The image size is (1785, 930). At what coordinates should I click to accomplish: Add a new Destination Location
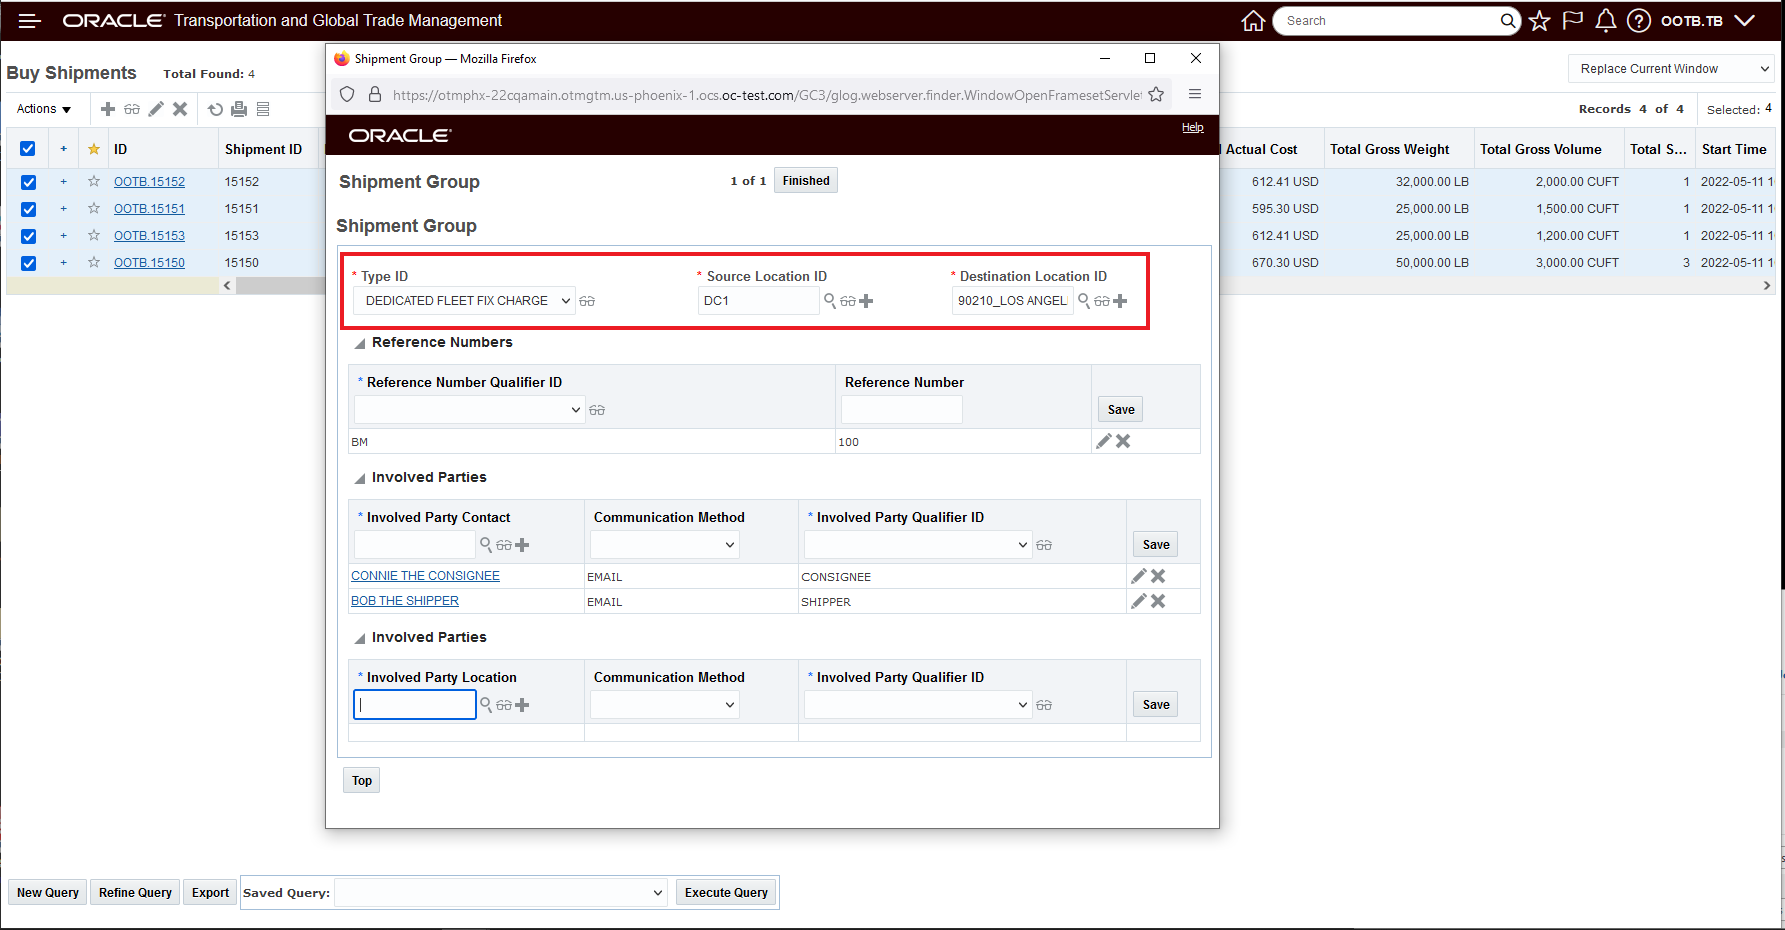[x=1120, y=301]
